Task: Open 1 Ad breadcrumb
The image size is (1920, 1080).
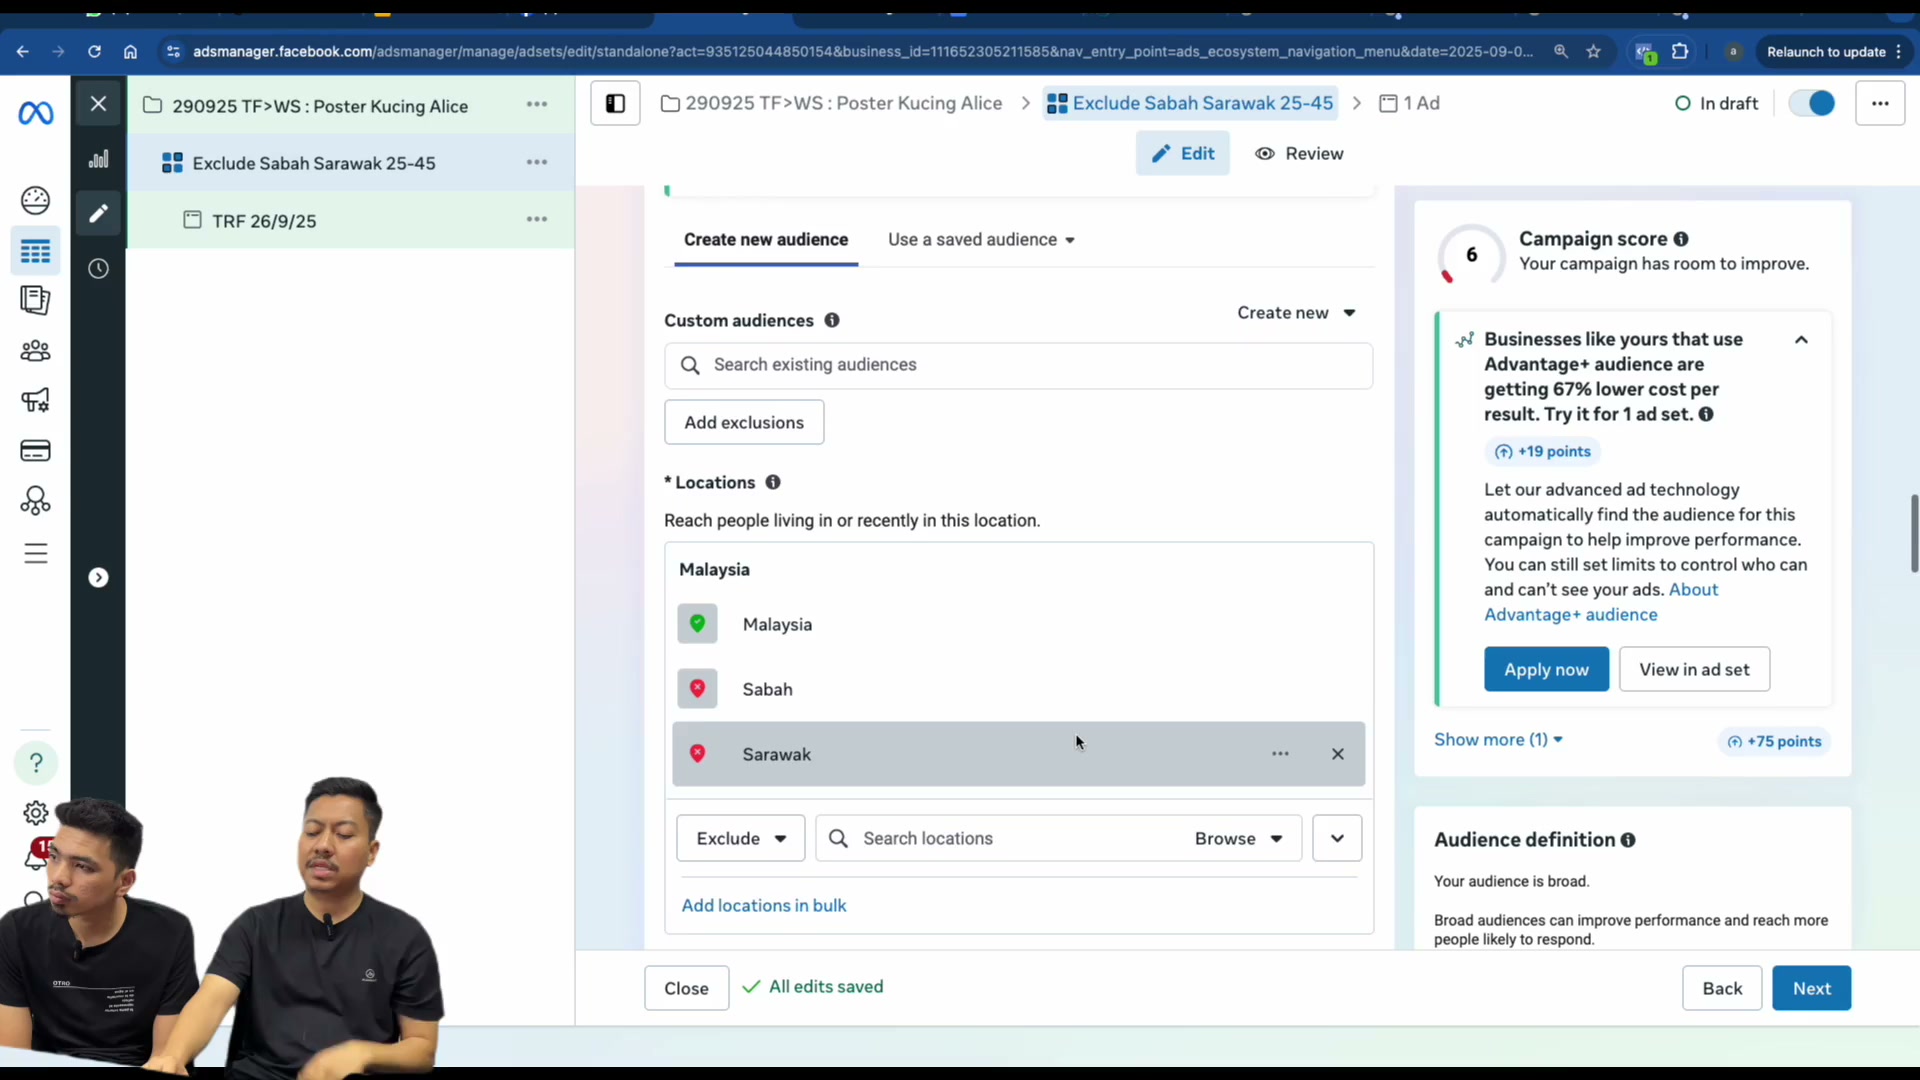Action: [x=1409, y=103]
